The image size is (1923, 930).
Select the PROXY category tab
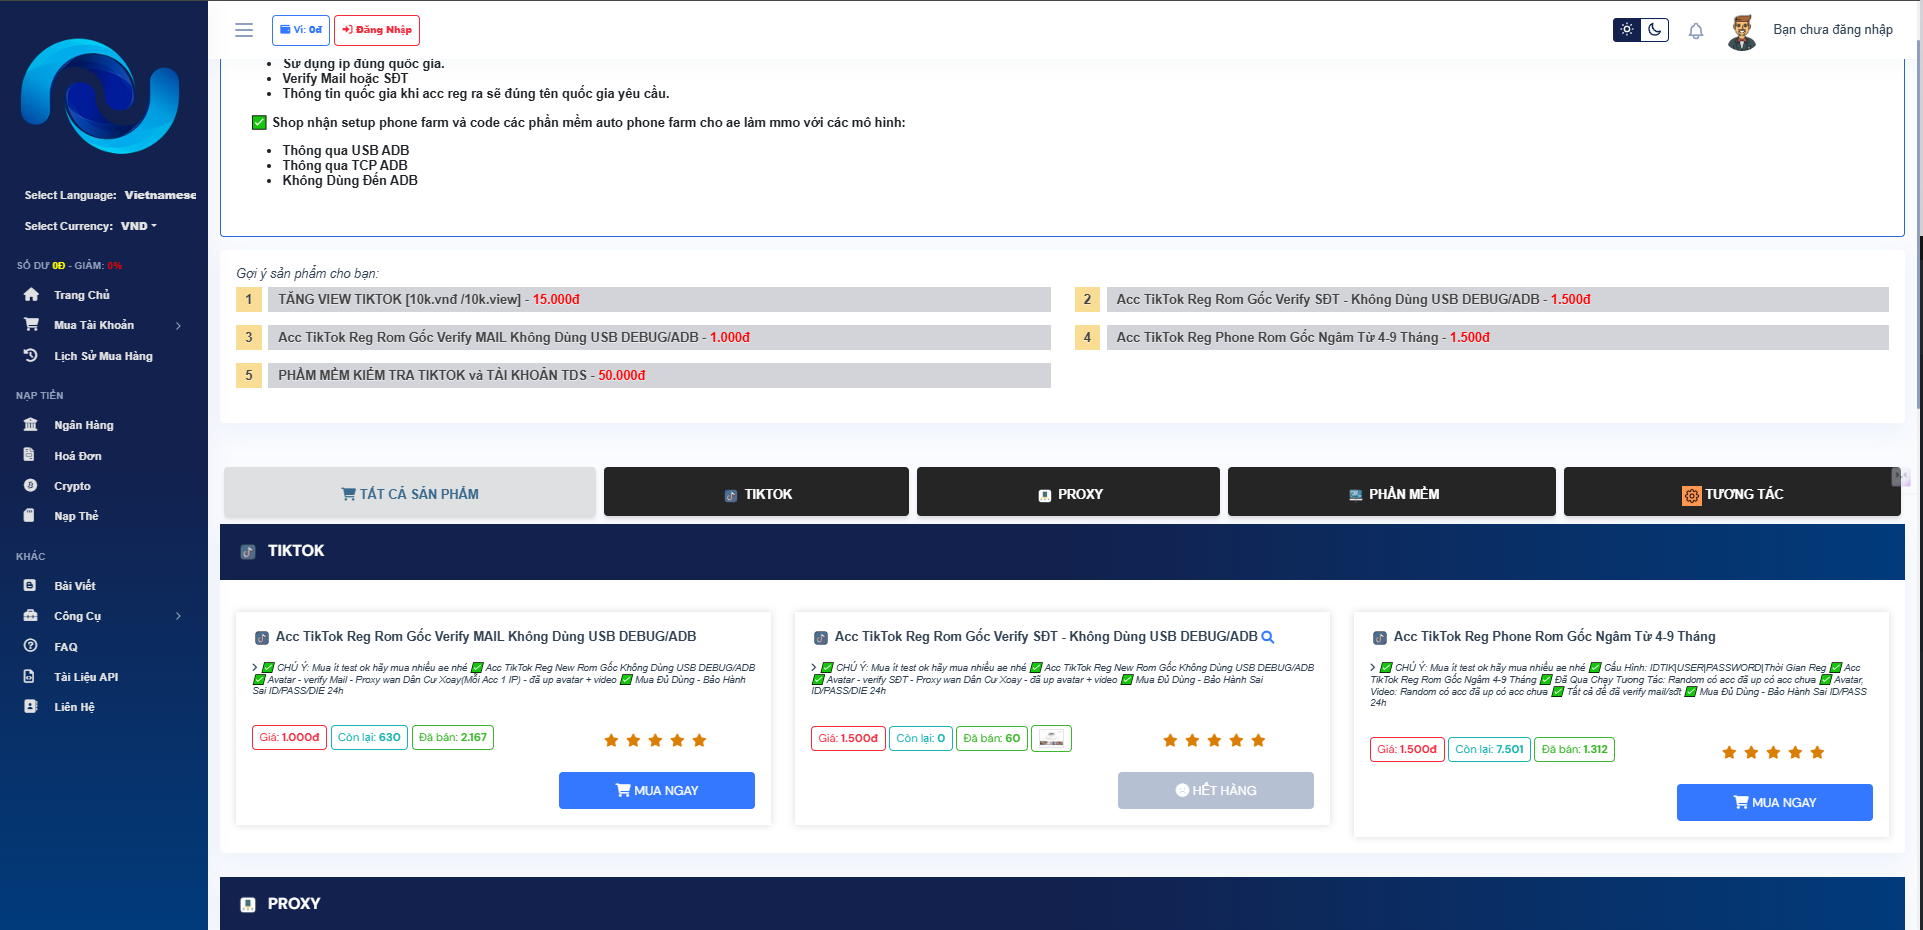(x=1068, y=492)
